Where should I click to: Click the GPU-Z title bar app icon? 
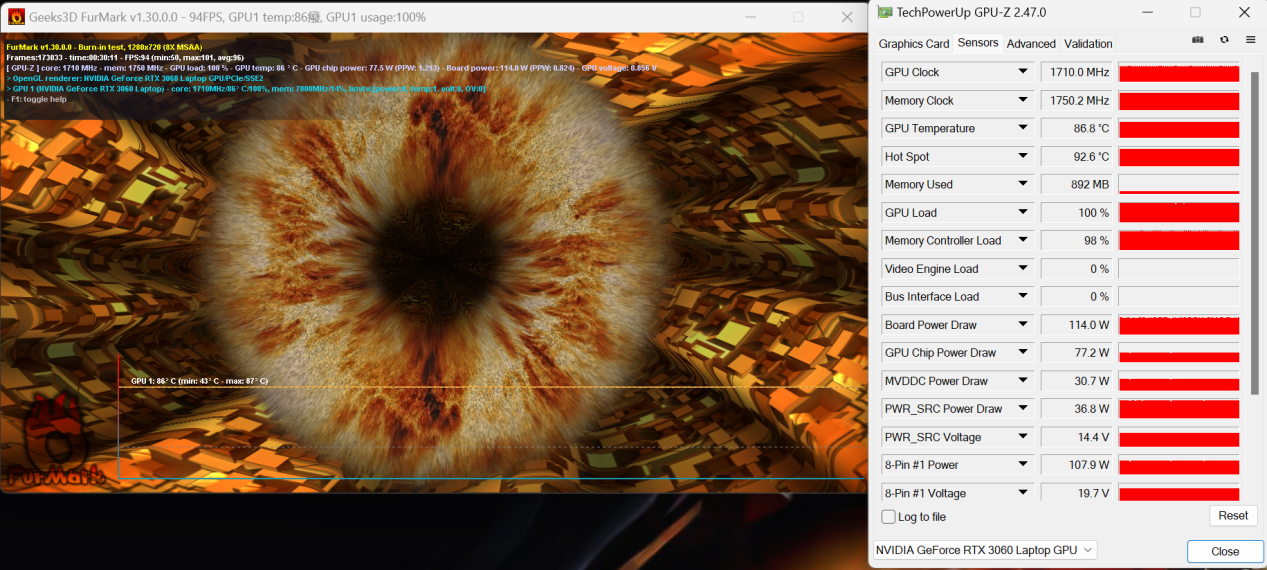(x=884, y=12)
